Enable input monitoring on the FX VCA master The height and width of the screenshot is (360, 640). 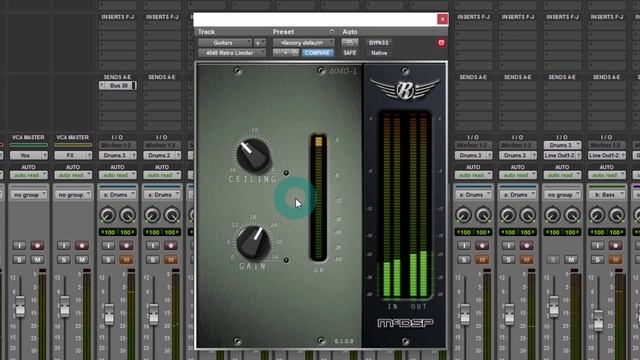(x=64, y=245)
